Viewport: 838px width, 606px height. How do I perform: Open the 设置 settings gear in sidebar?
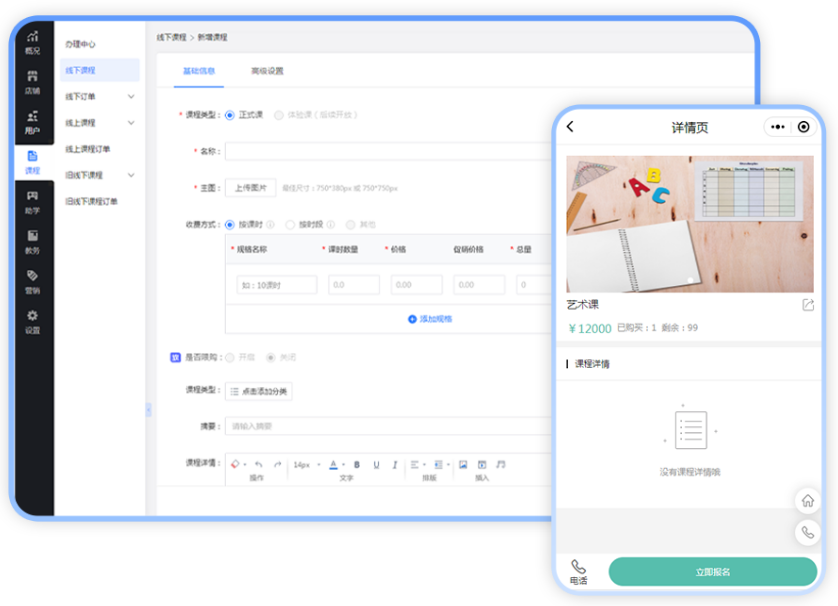tap(33, 322)
